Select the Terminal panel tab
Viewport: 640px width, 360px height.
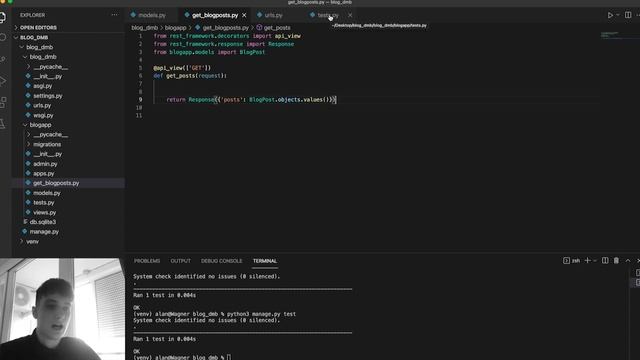pyautogui.click(x=264, y=261)
